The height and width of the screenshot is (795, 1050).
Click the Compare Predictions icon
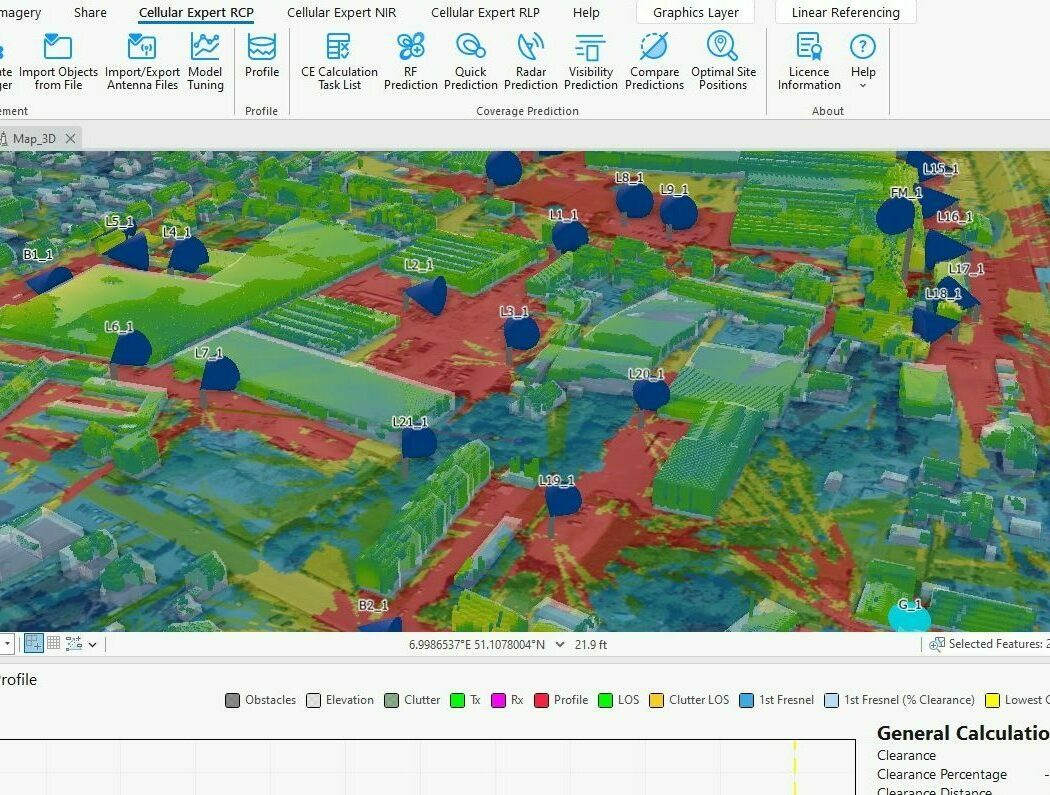point(654,47)
